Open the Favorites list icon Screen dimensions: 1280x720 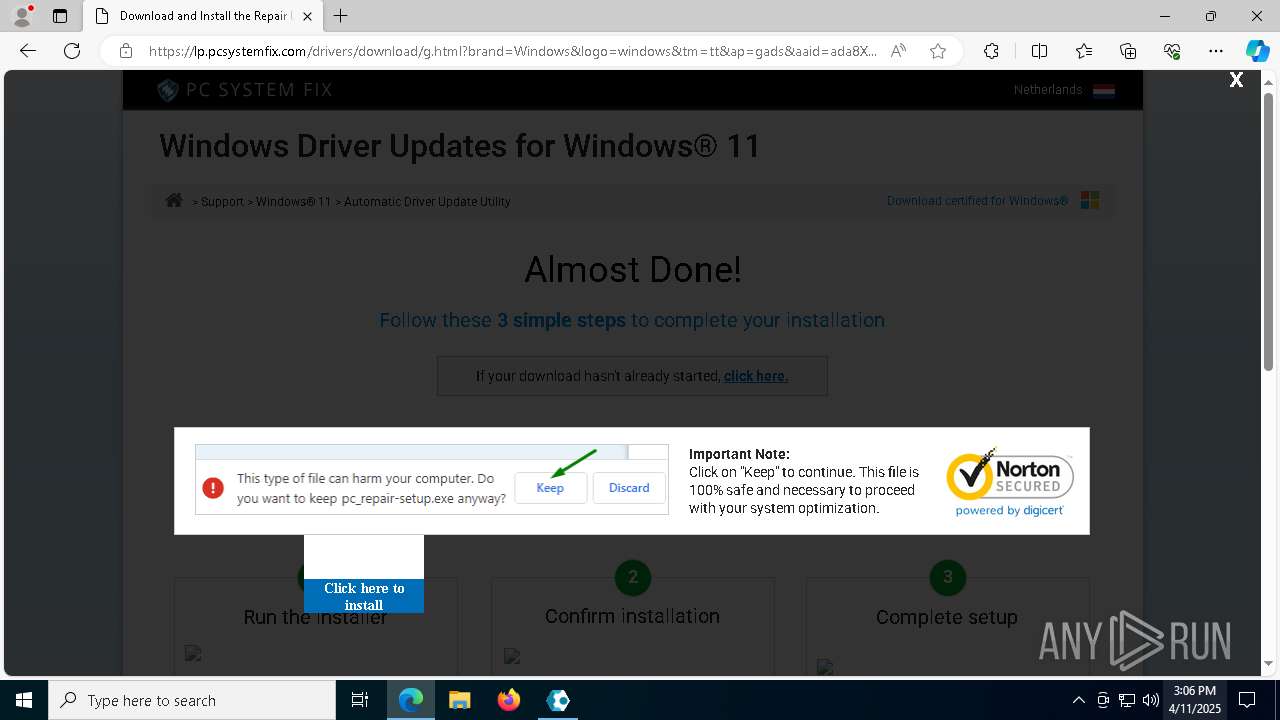[1084, 51]
